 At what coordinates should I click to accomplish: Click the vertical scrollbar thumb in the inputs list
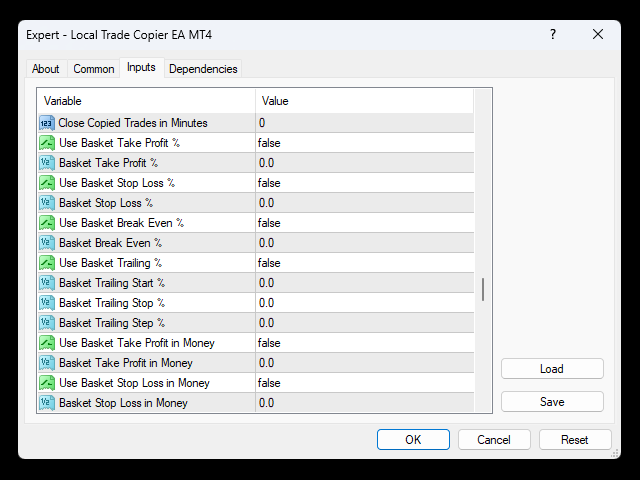pos(483,289)
